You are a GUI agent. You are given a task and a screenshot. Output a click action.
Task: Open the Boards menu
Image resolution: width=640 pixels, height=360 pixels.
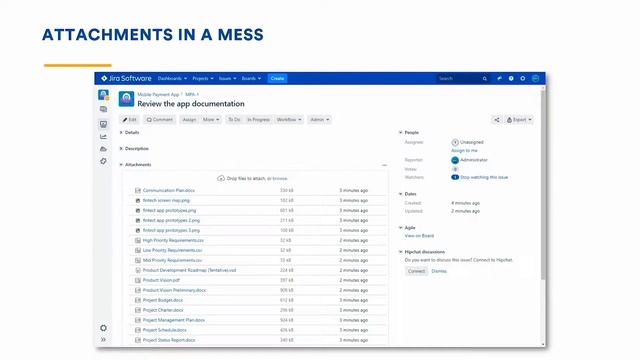(251, 78)
